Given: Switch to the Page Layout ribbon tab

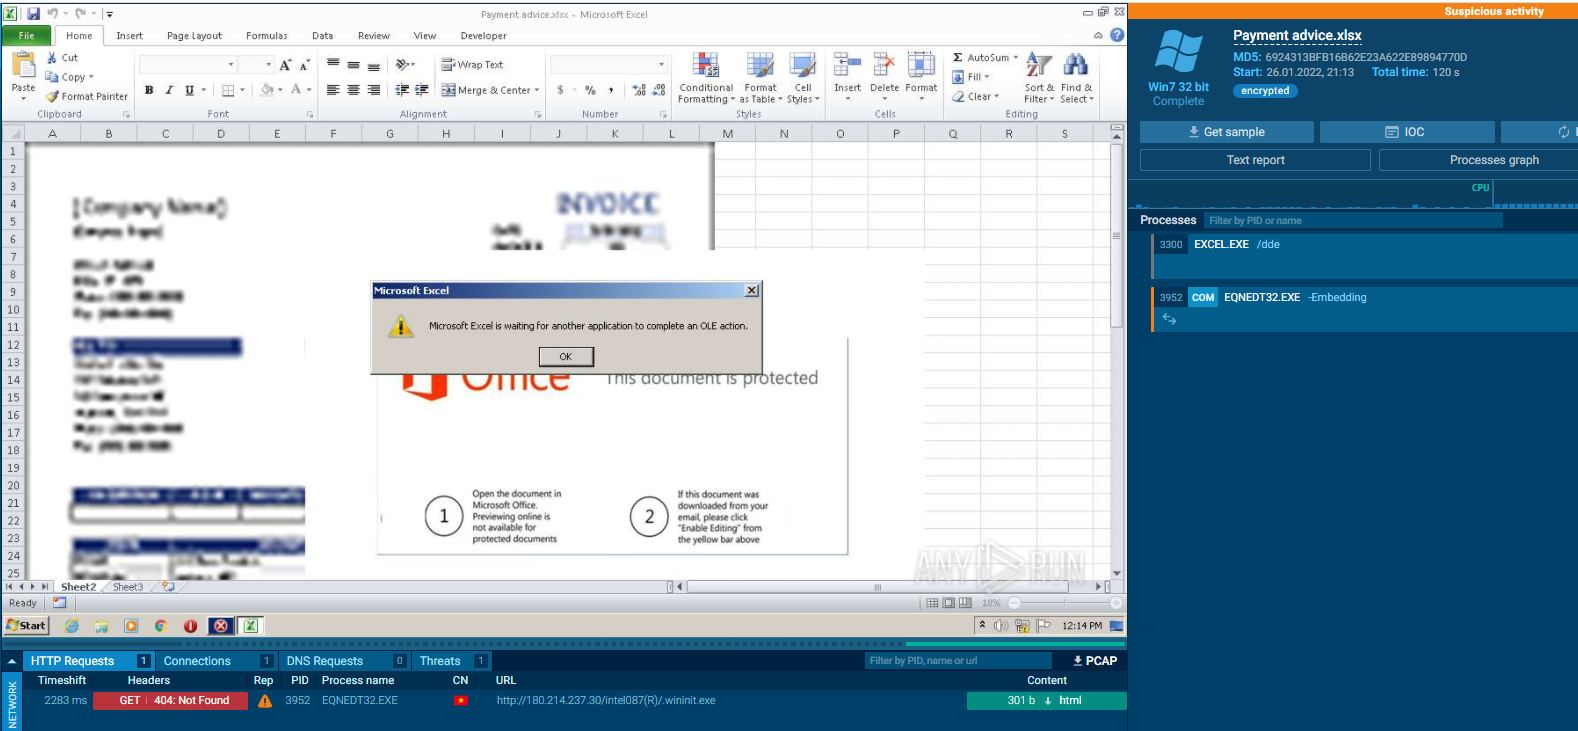Looking at the screenshot, I should click(194, 36).
